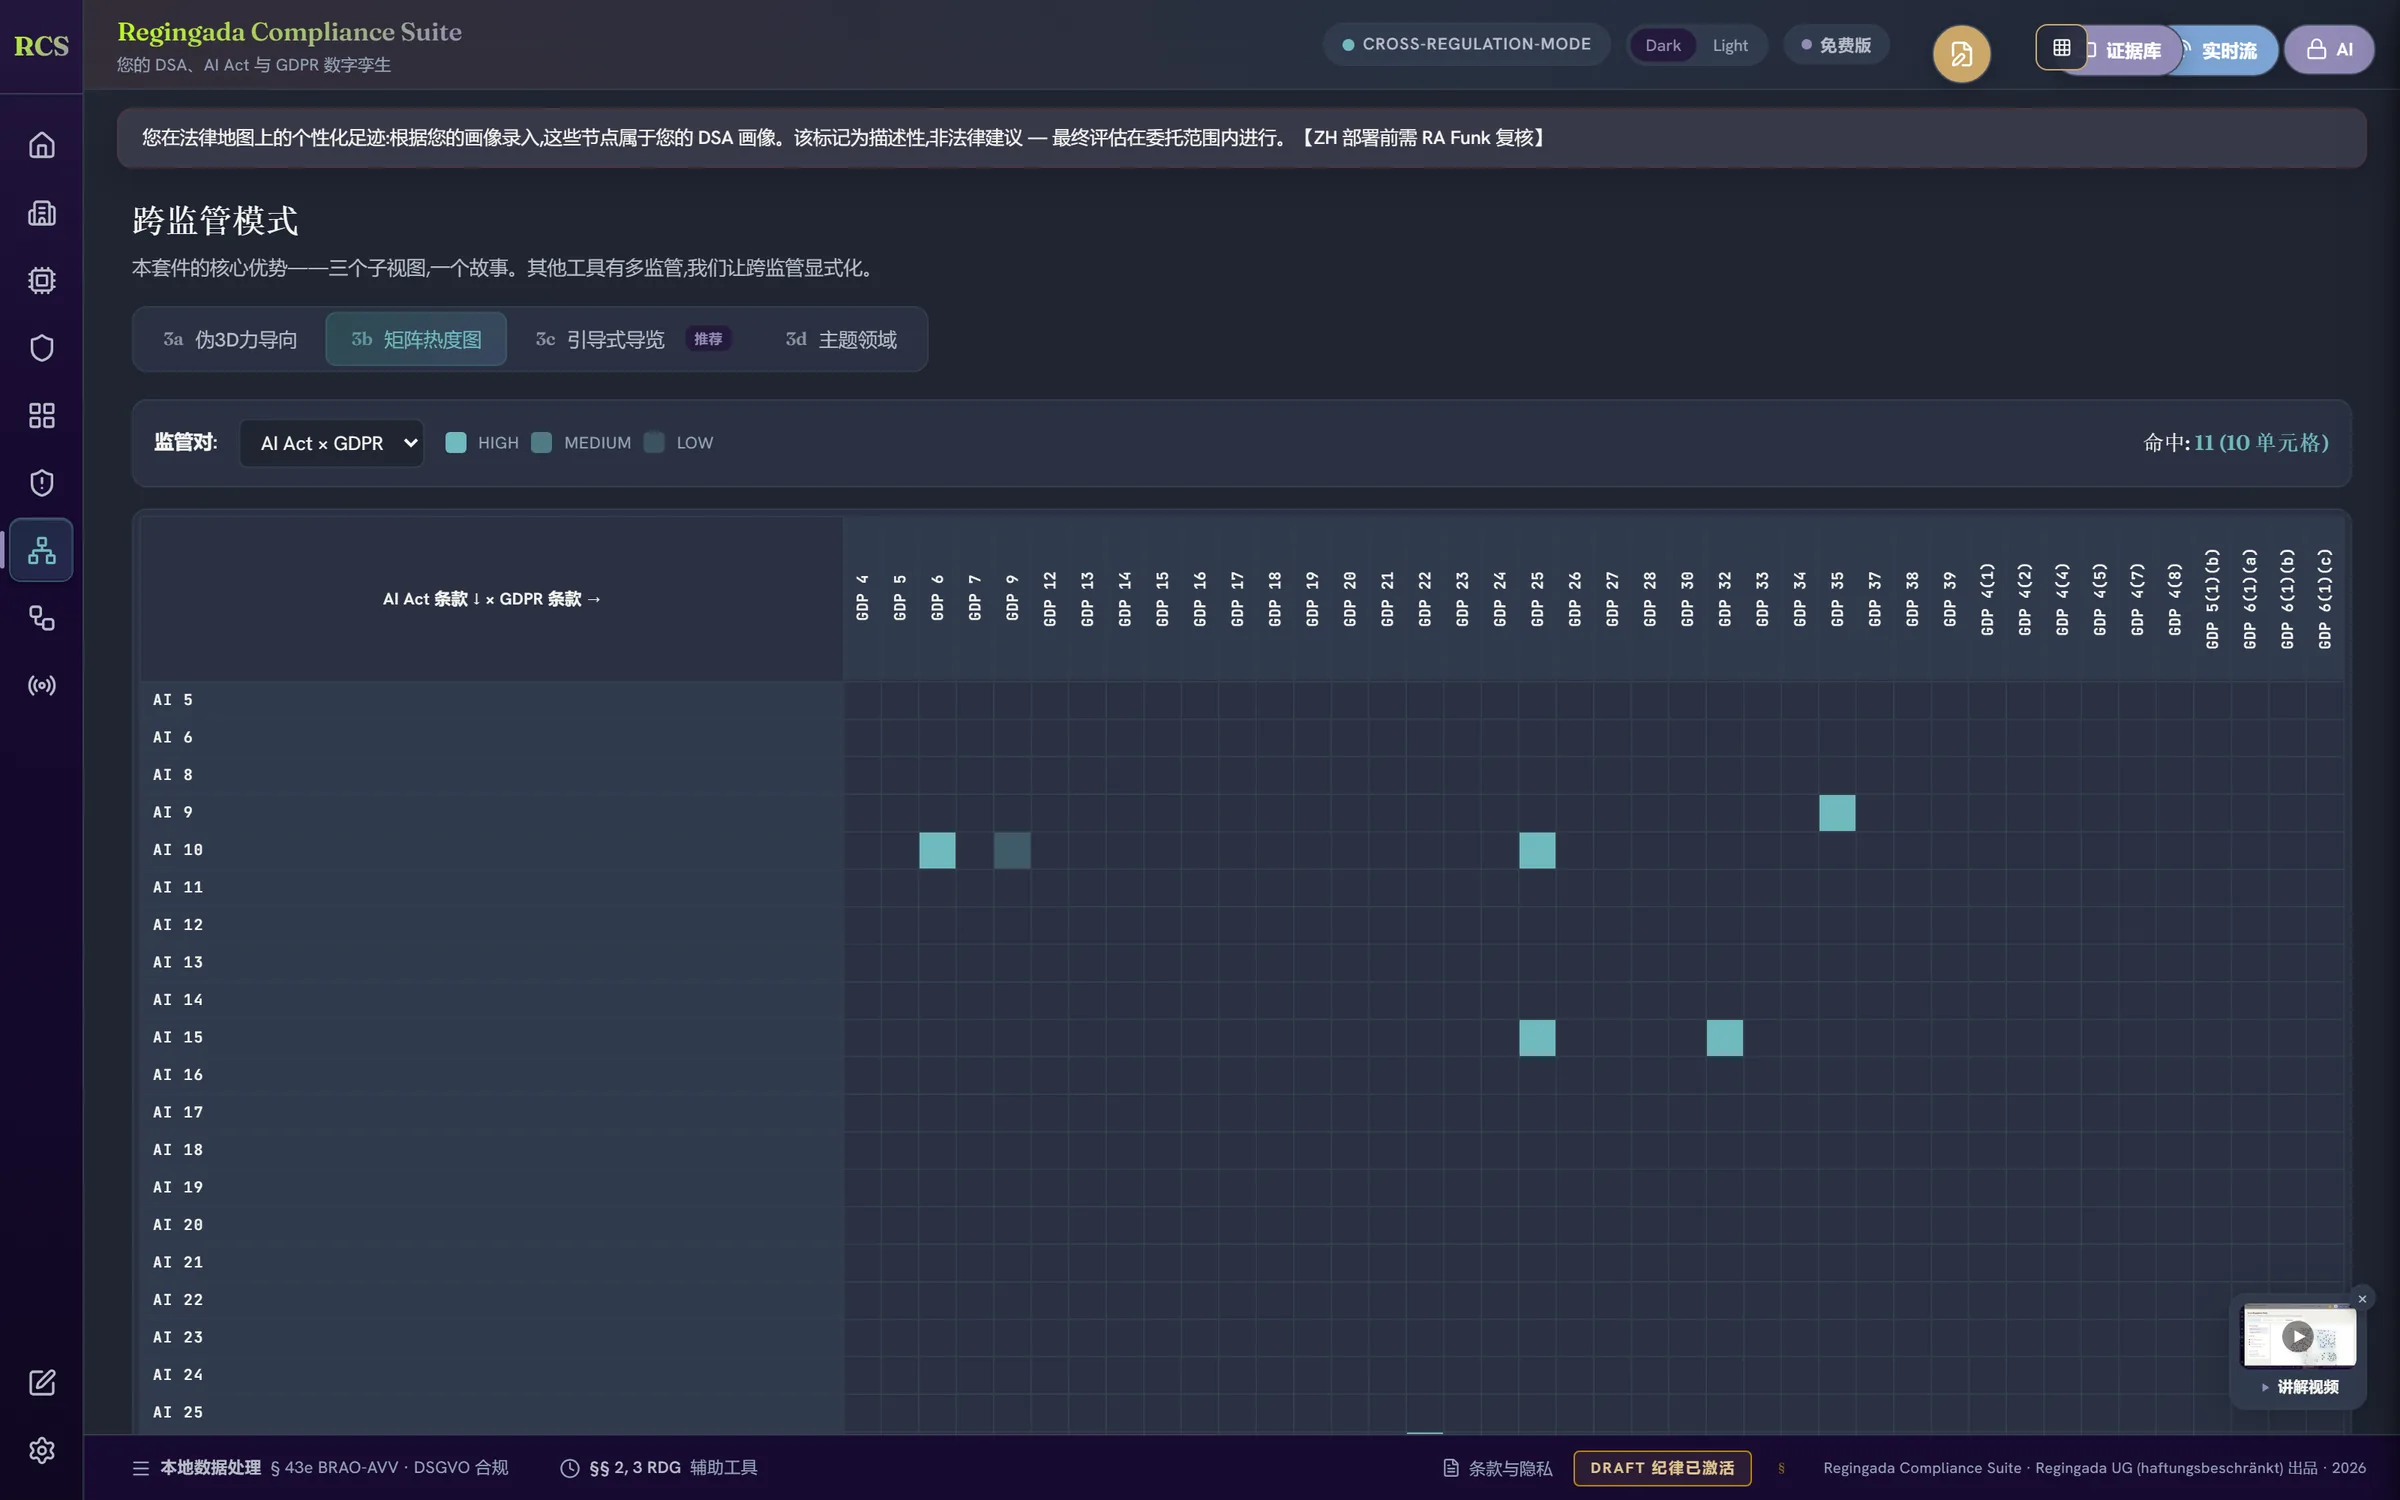Click the AI 12 row label

click(178, 925)
